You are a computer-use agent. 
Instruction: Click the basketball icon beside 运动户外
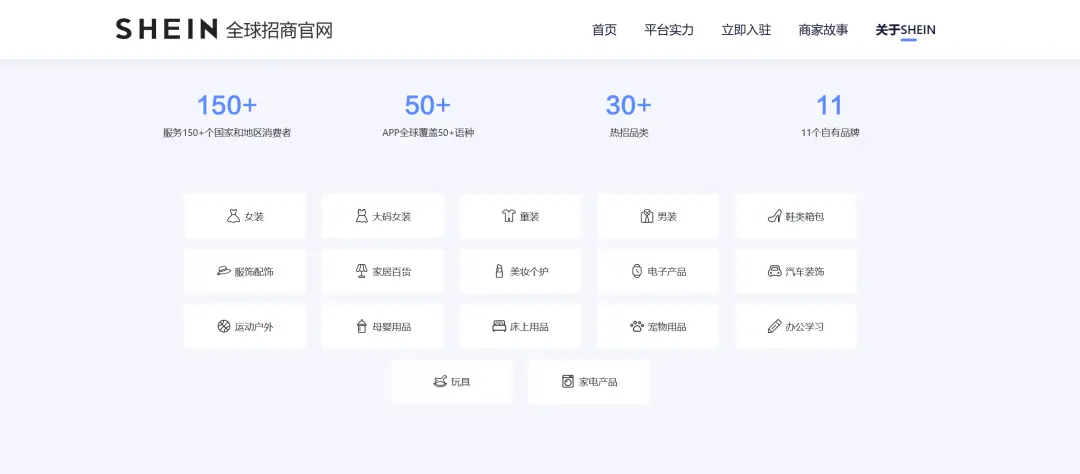[224, 326]
